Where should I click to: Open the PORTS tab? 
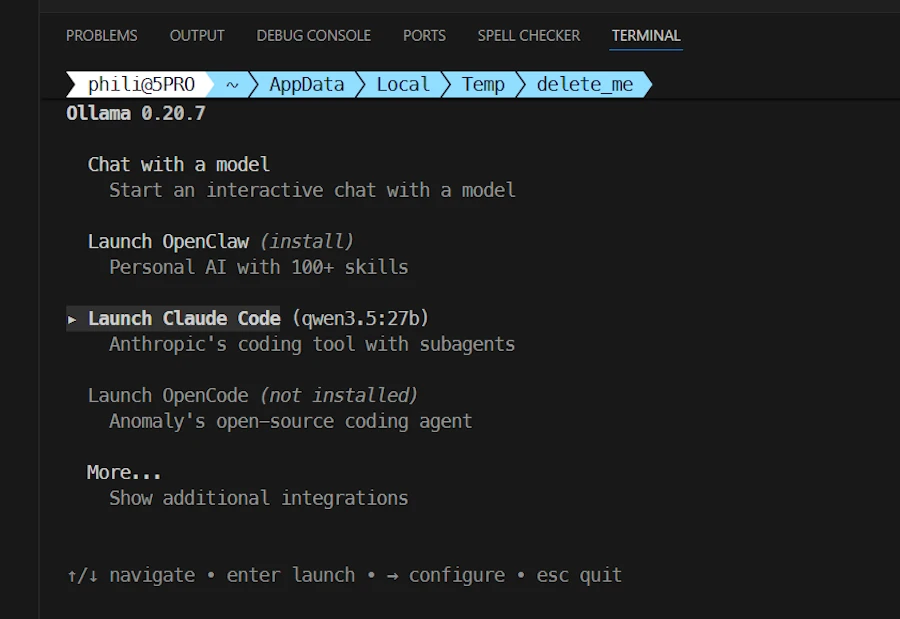point(424,36)
